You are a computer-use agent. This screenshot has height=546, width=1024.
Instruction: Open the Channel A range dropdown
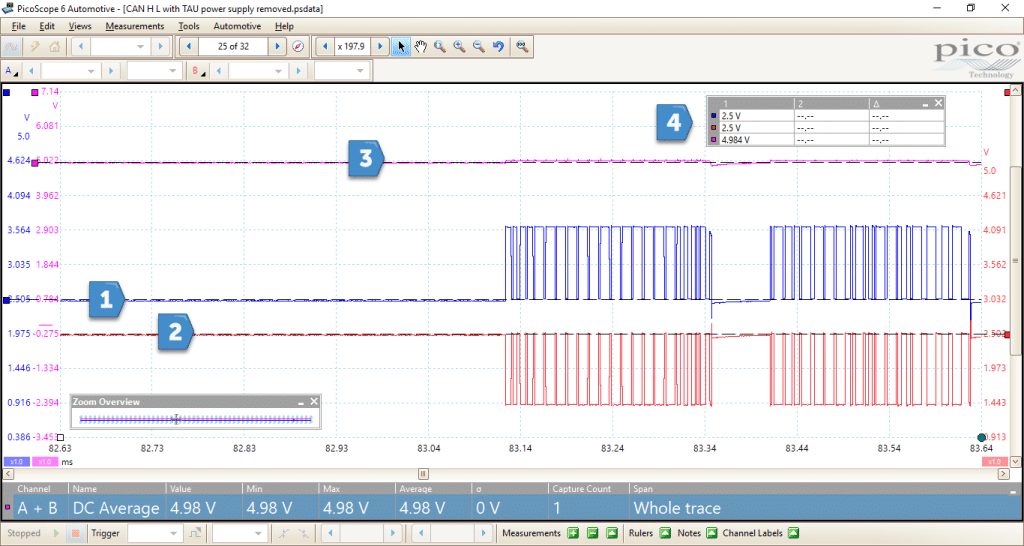(x=71, y=71)
